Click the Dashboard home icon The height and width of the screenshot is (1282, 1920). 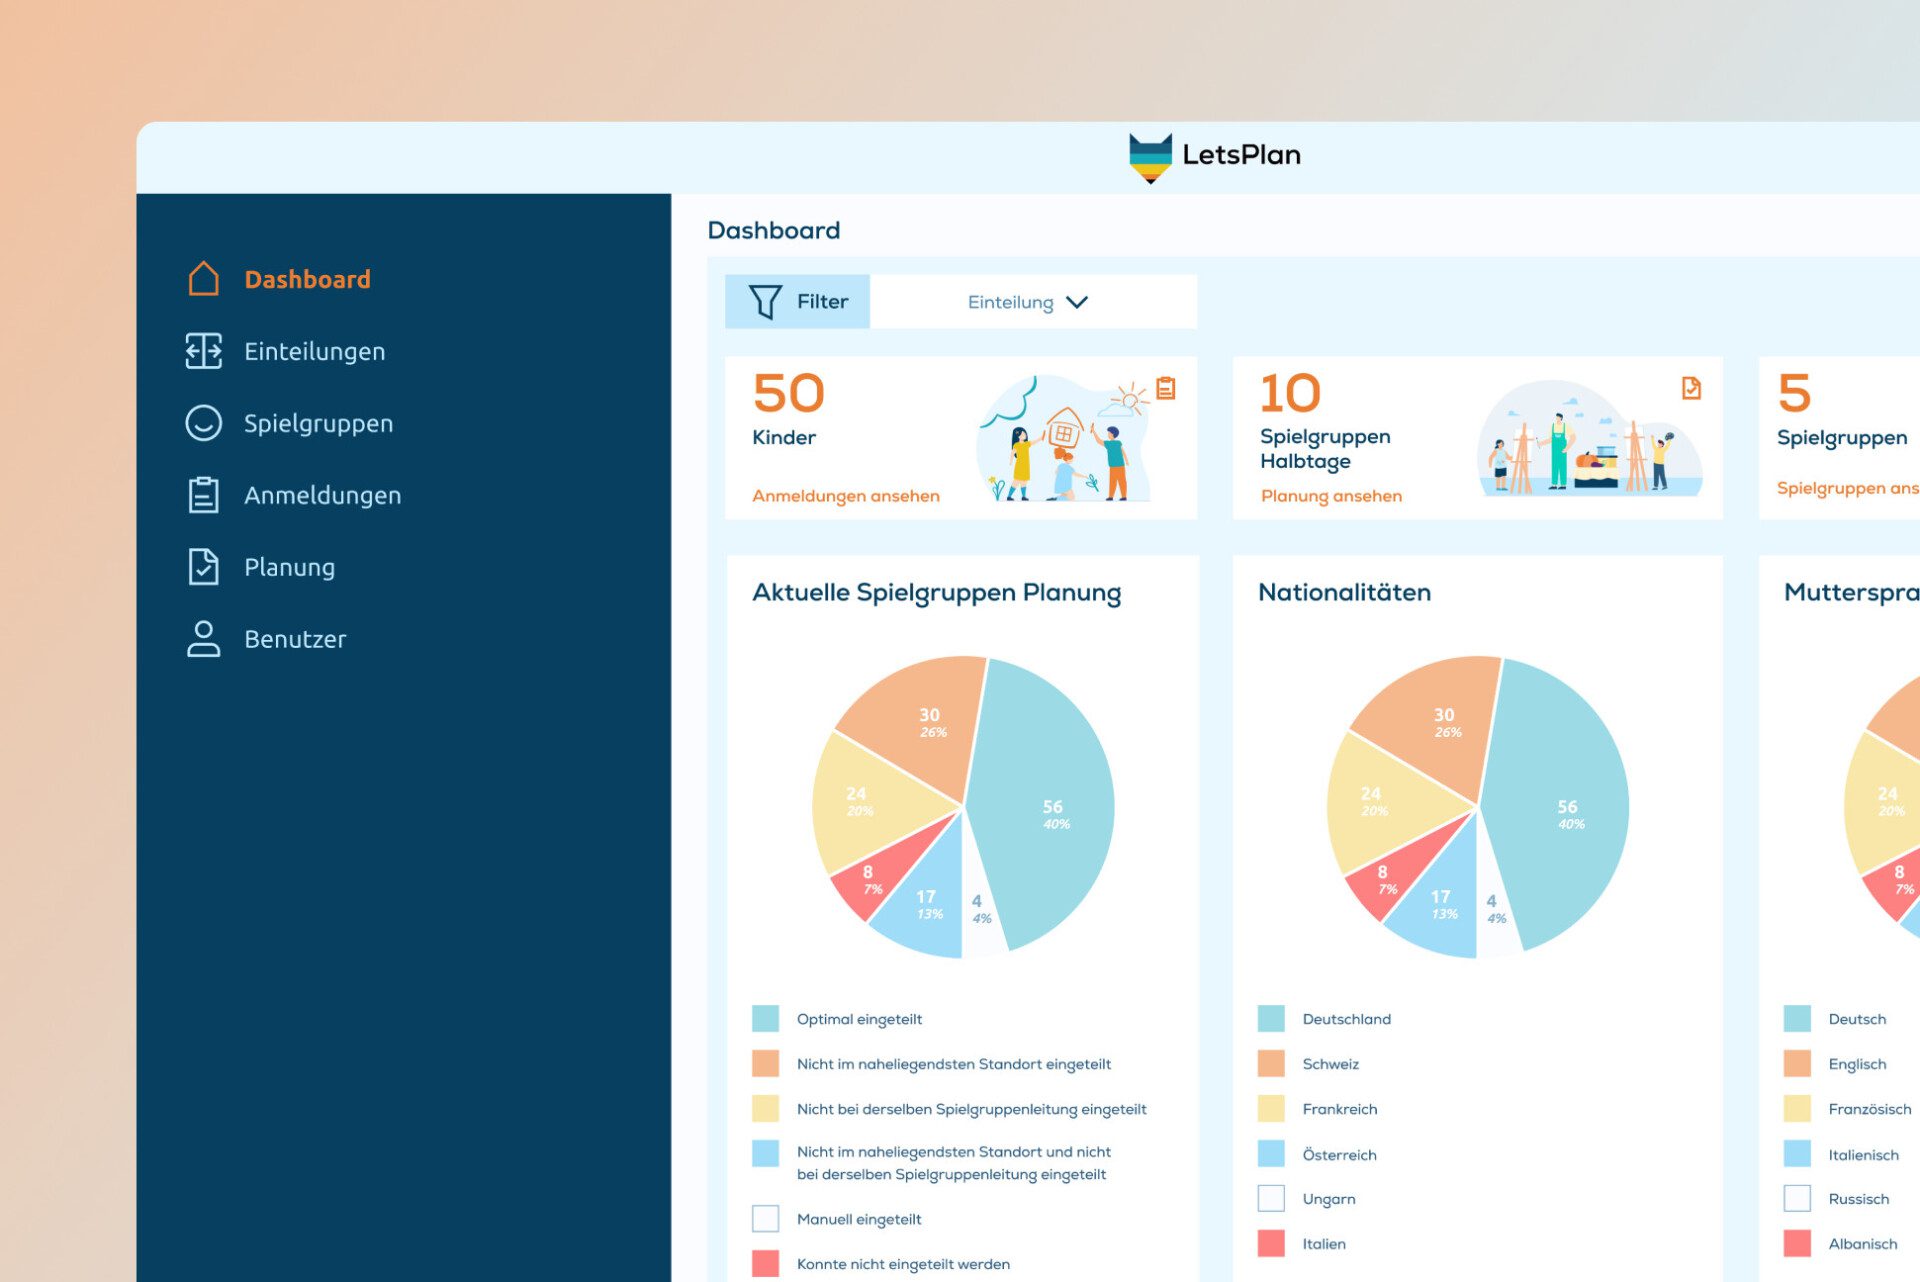click(x=203, y=279)
